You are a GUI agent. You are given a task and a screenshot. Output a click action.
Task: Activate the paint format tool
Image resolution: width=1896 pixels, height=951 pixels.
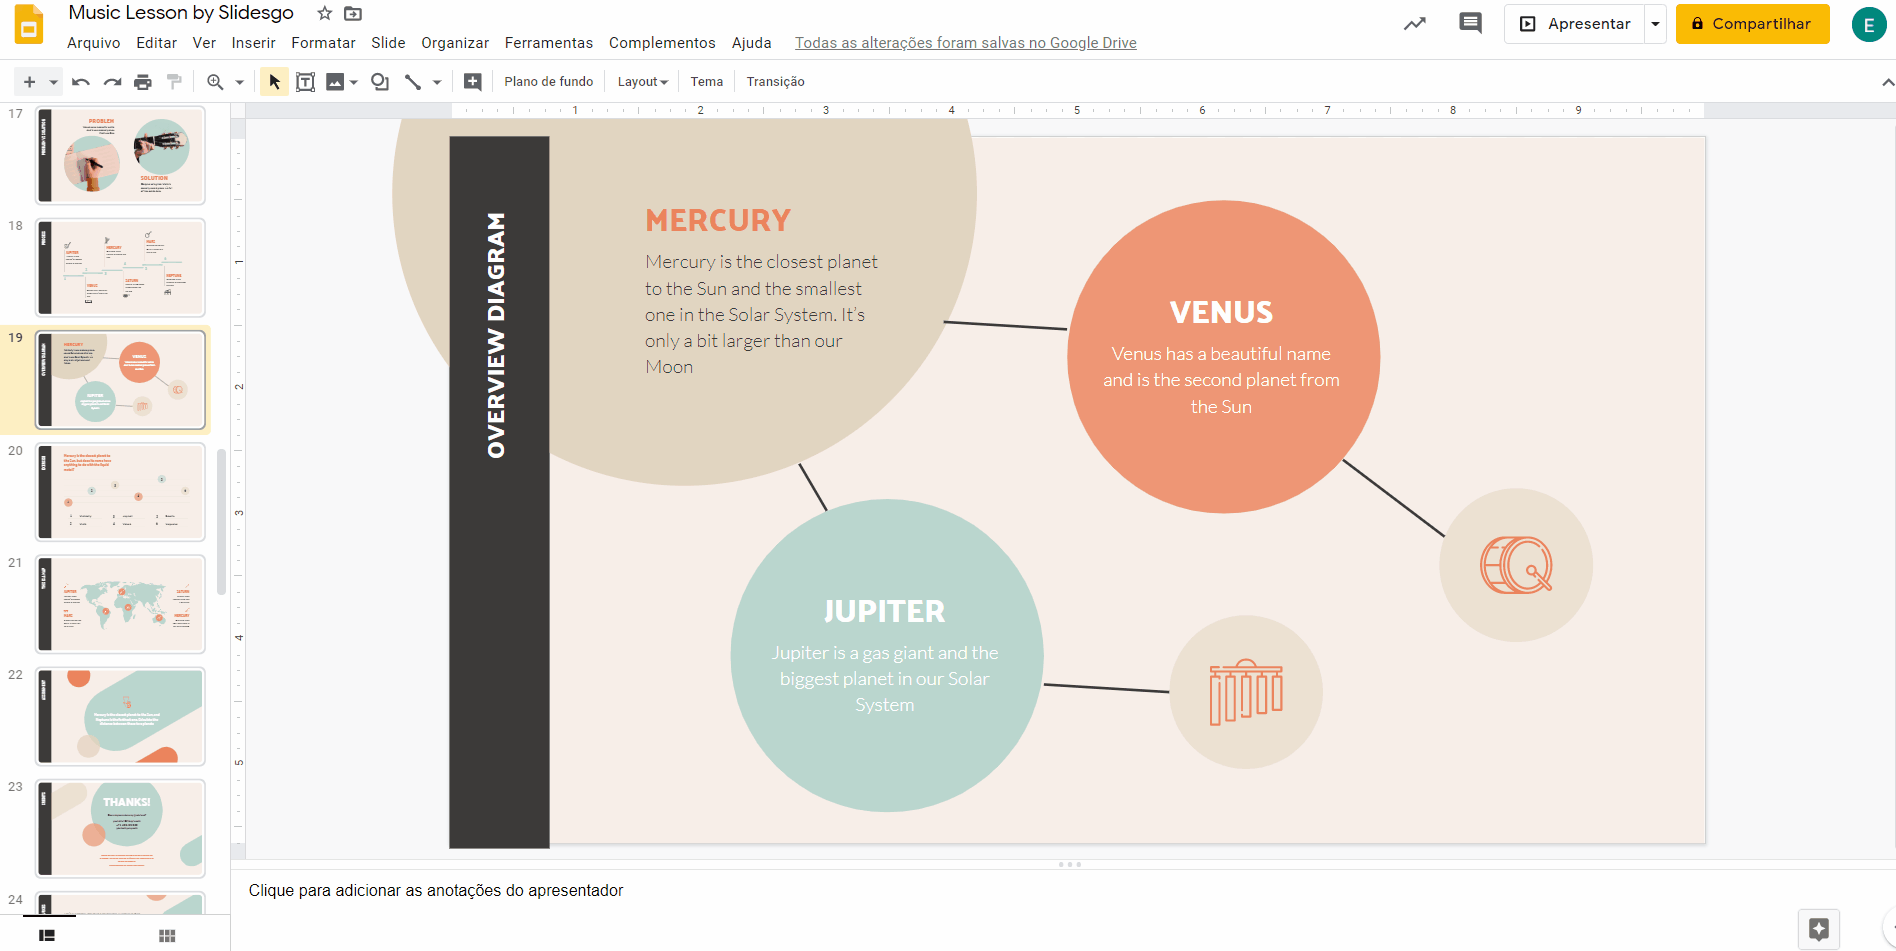tap(174, 82)
